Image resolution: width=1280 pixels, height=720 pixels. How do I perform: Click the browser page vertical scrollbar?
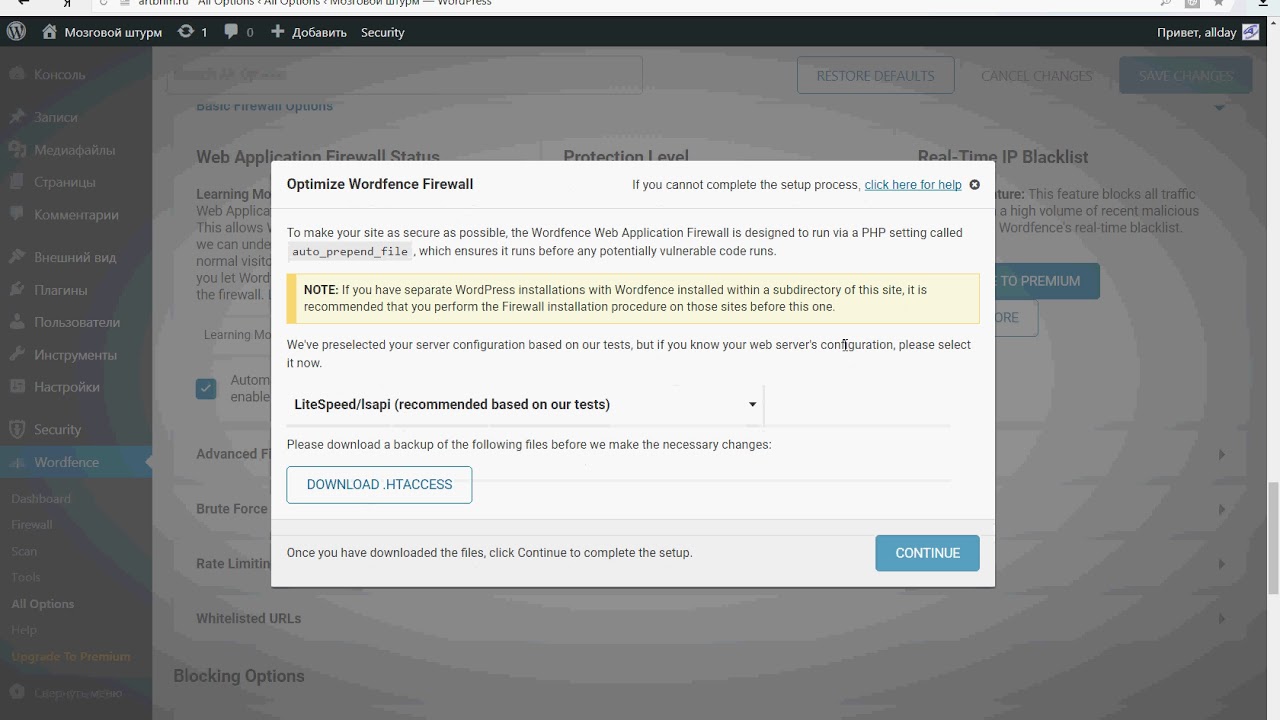1272,537
